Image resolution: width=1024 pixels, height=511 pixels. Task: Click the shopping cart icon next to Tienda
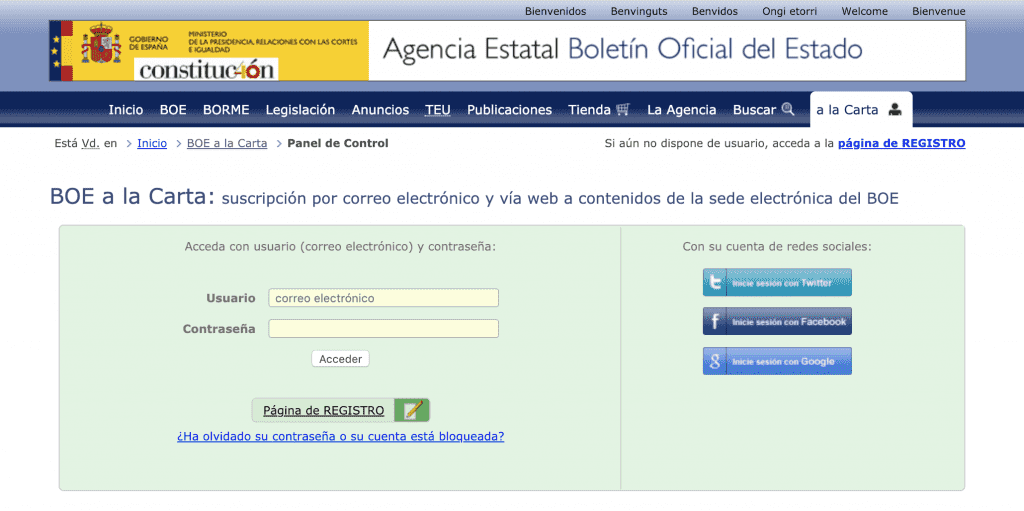click(x=623, y=109)
